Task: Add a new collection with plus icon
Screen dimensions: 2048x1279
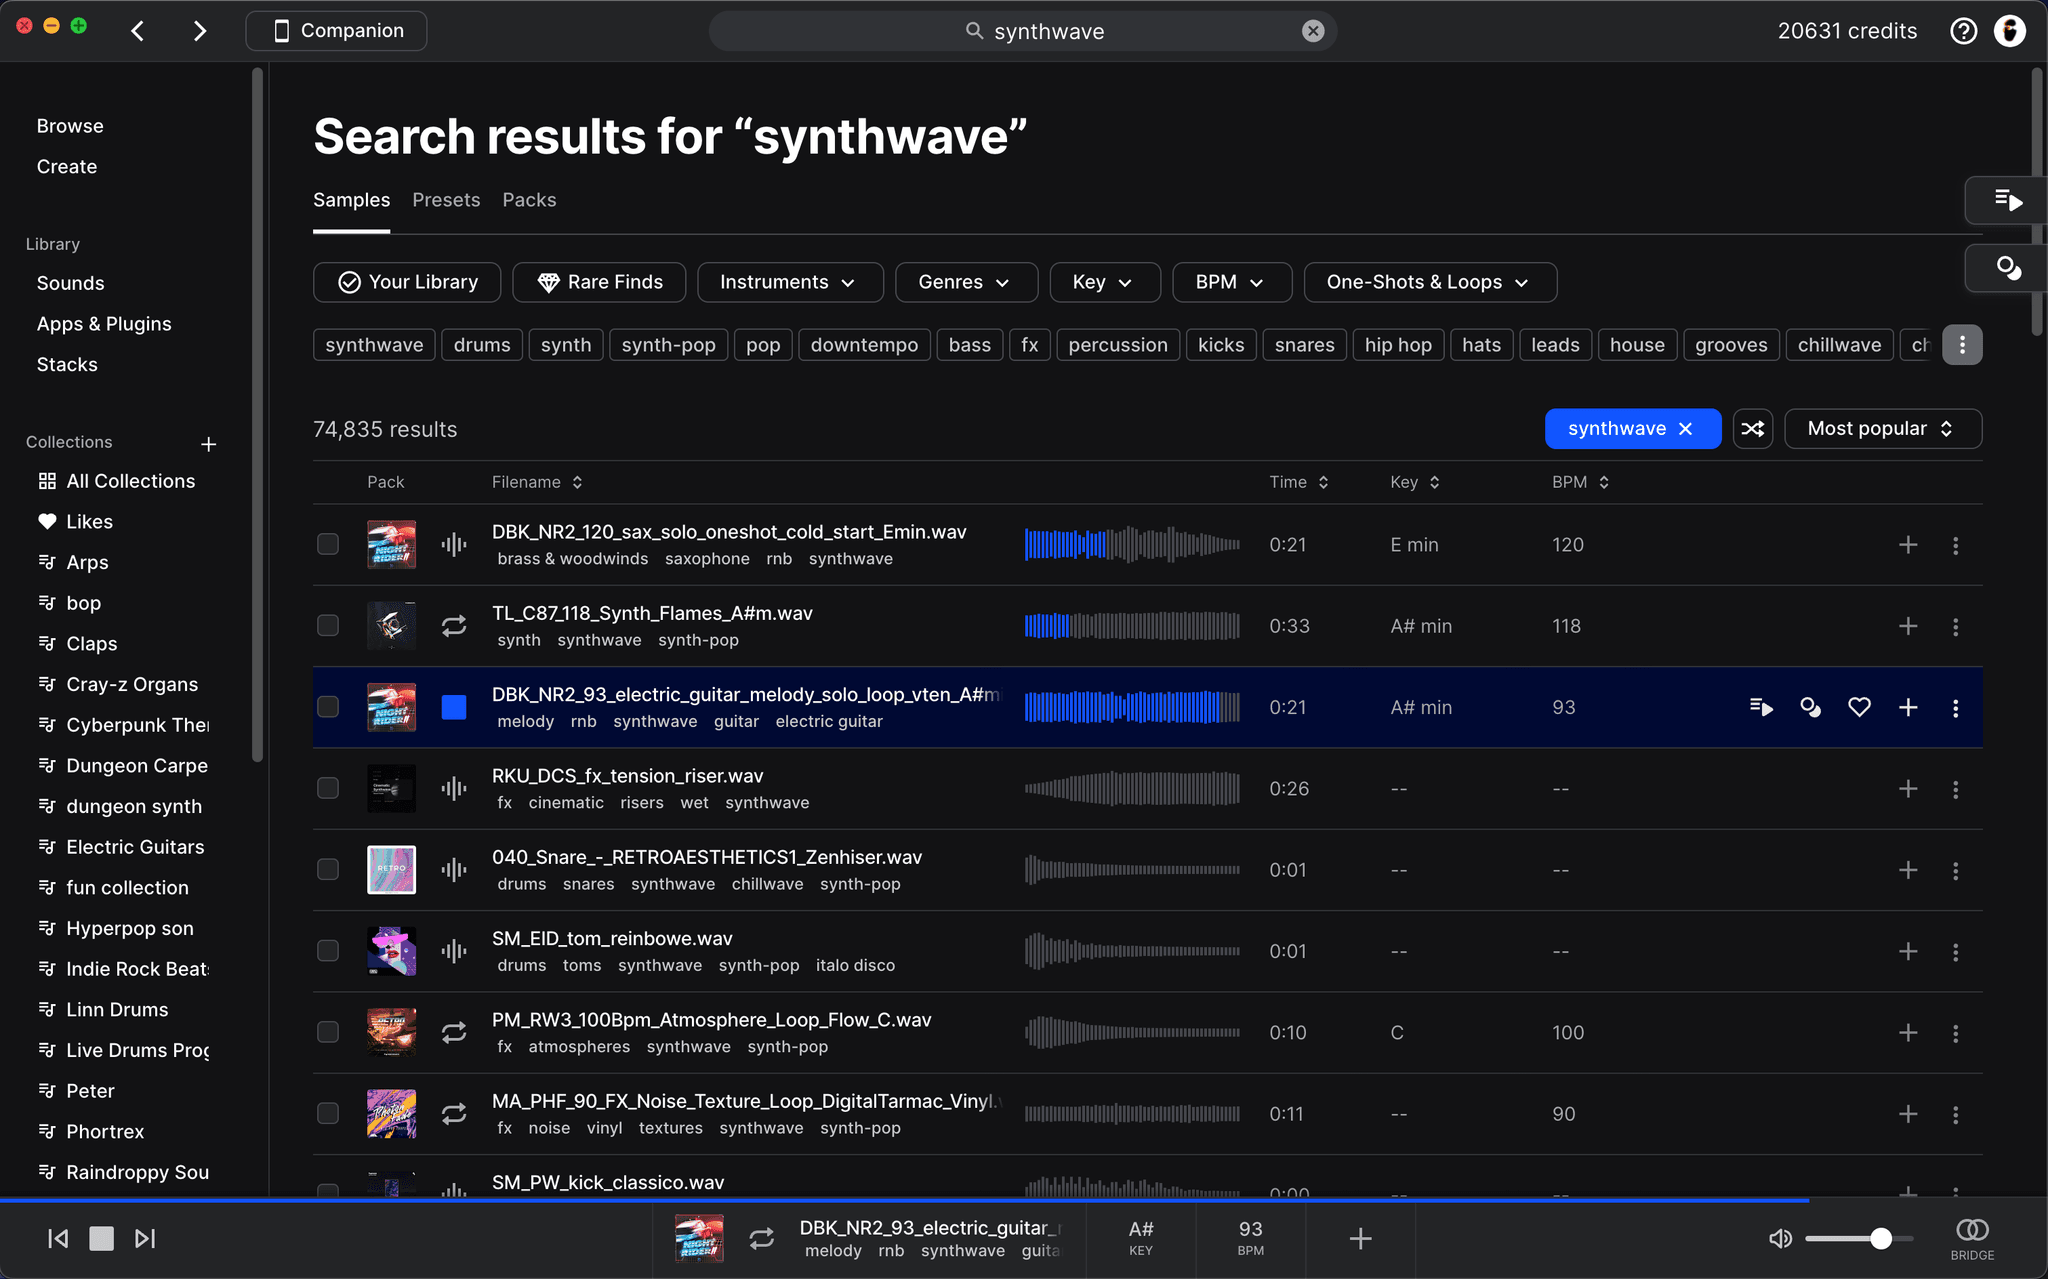Action: (x=208, y=443)
